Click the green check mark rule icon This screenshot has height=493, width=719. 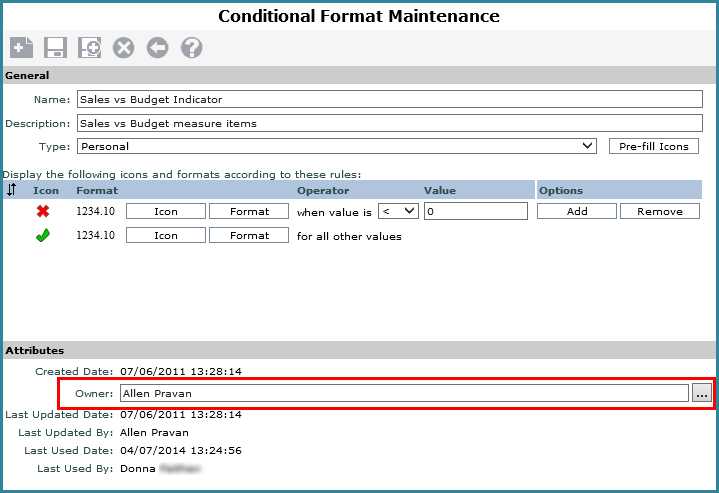43,236
